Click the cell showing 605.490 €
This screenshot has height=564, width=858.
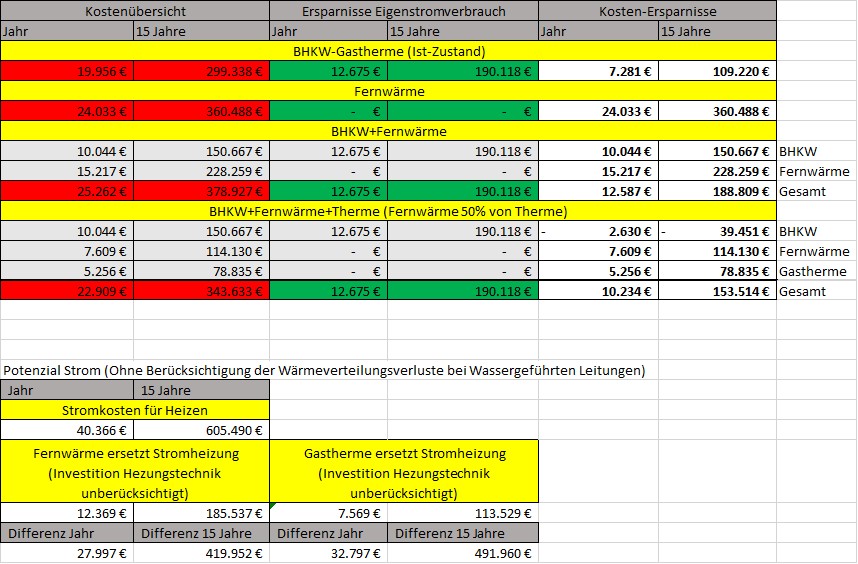point(201,430)
